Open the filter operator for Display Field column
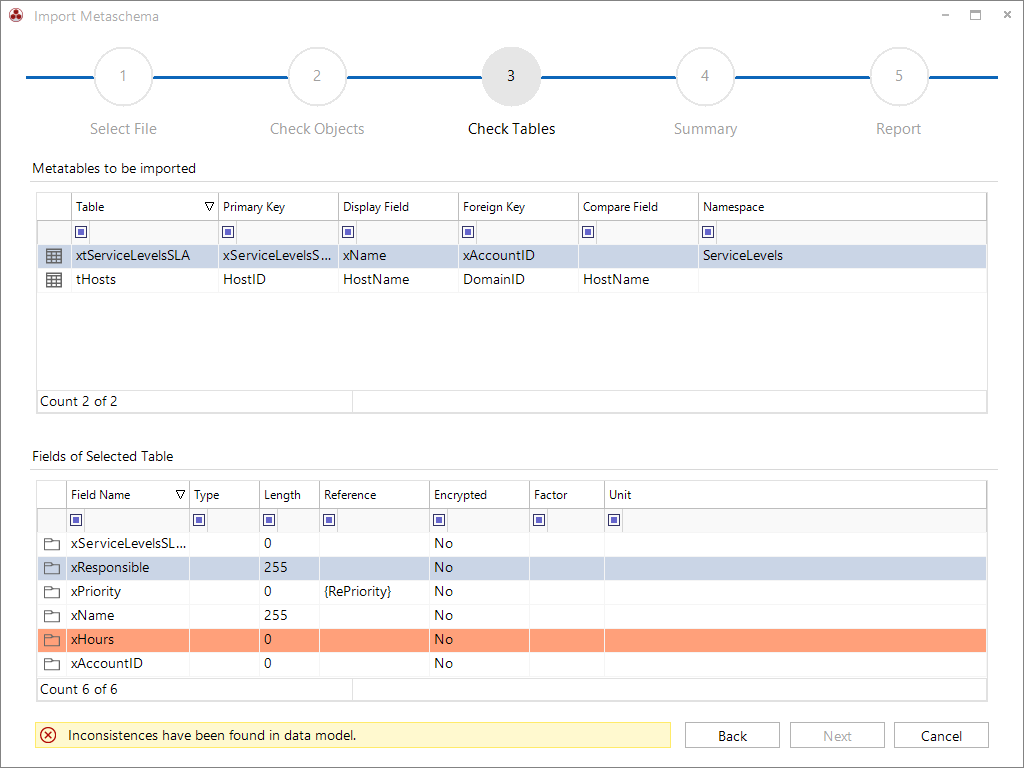Screen dimensions: 1024x768 point(348,232)
